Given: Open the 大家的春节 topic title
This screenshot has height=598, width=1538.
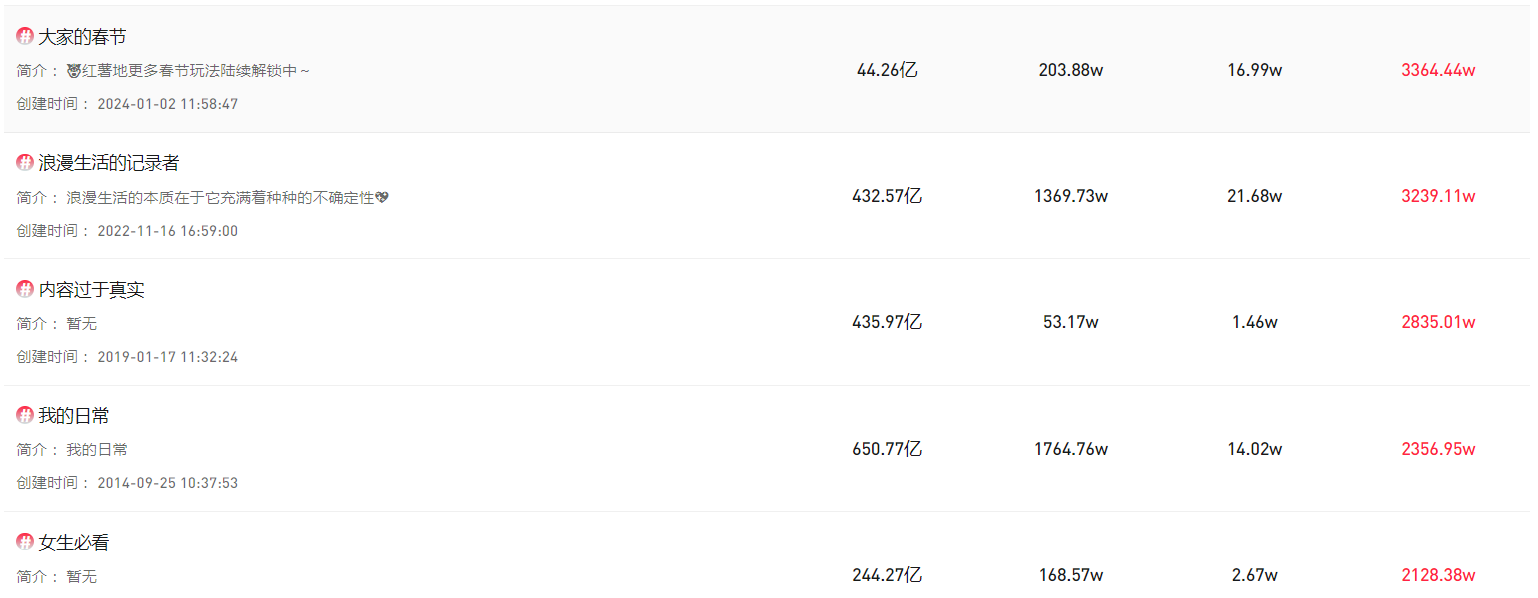Looking at the screenshot, I should tap(82, 37).
